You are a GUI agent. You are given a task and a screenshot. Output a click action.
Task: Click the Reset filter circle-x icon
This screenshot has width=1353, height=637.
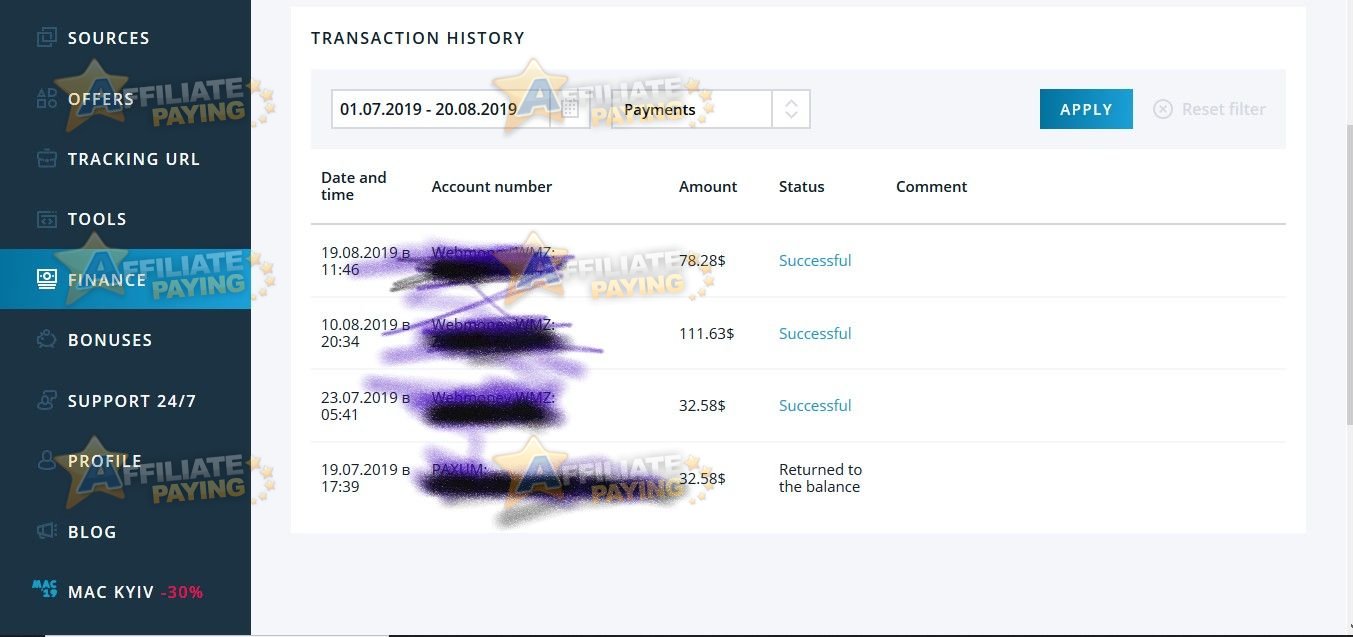1162,109
